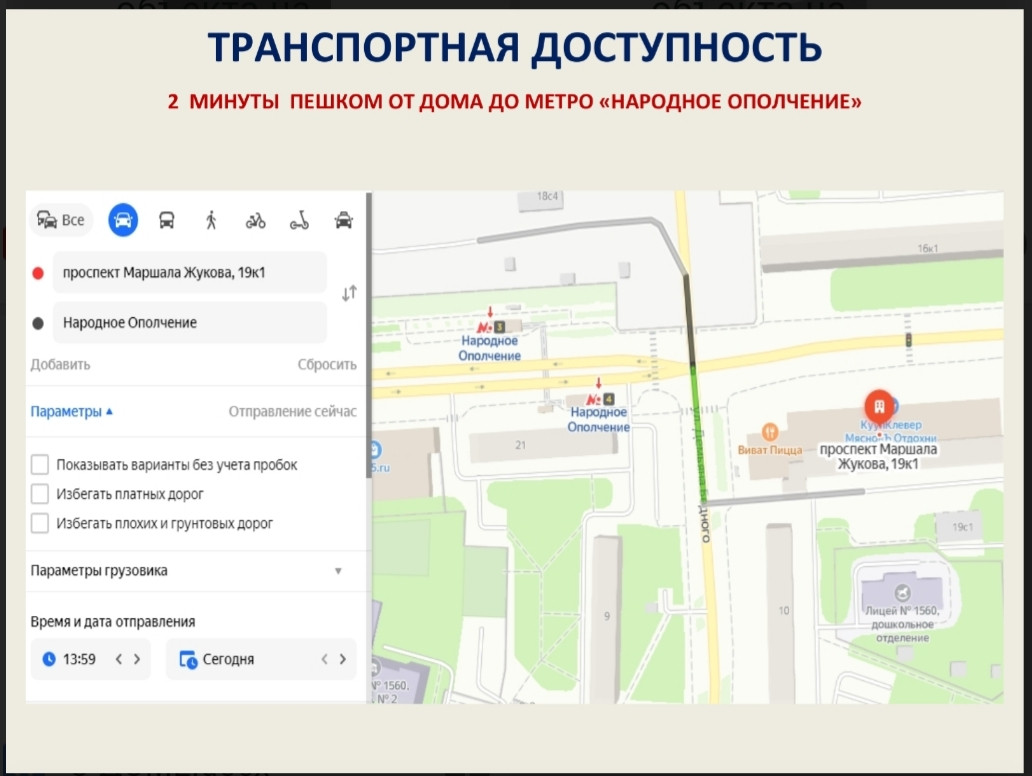Click the 'Виват Пицца' restaurant marker

tap(769, 432)
